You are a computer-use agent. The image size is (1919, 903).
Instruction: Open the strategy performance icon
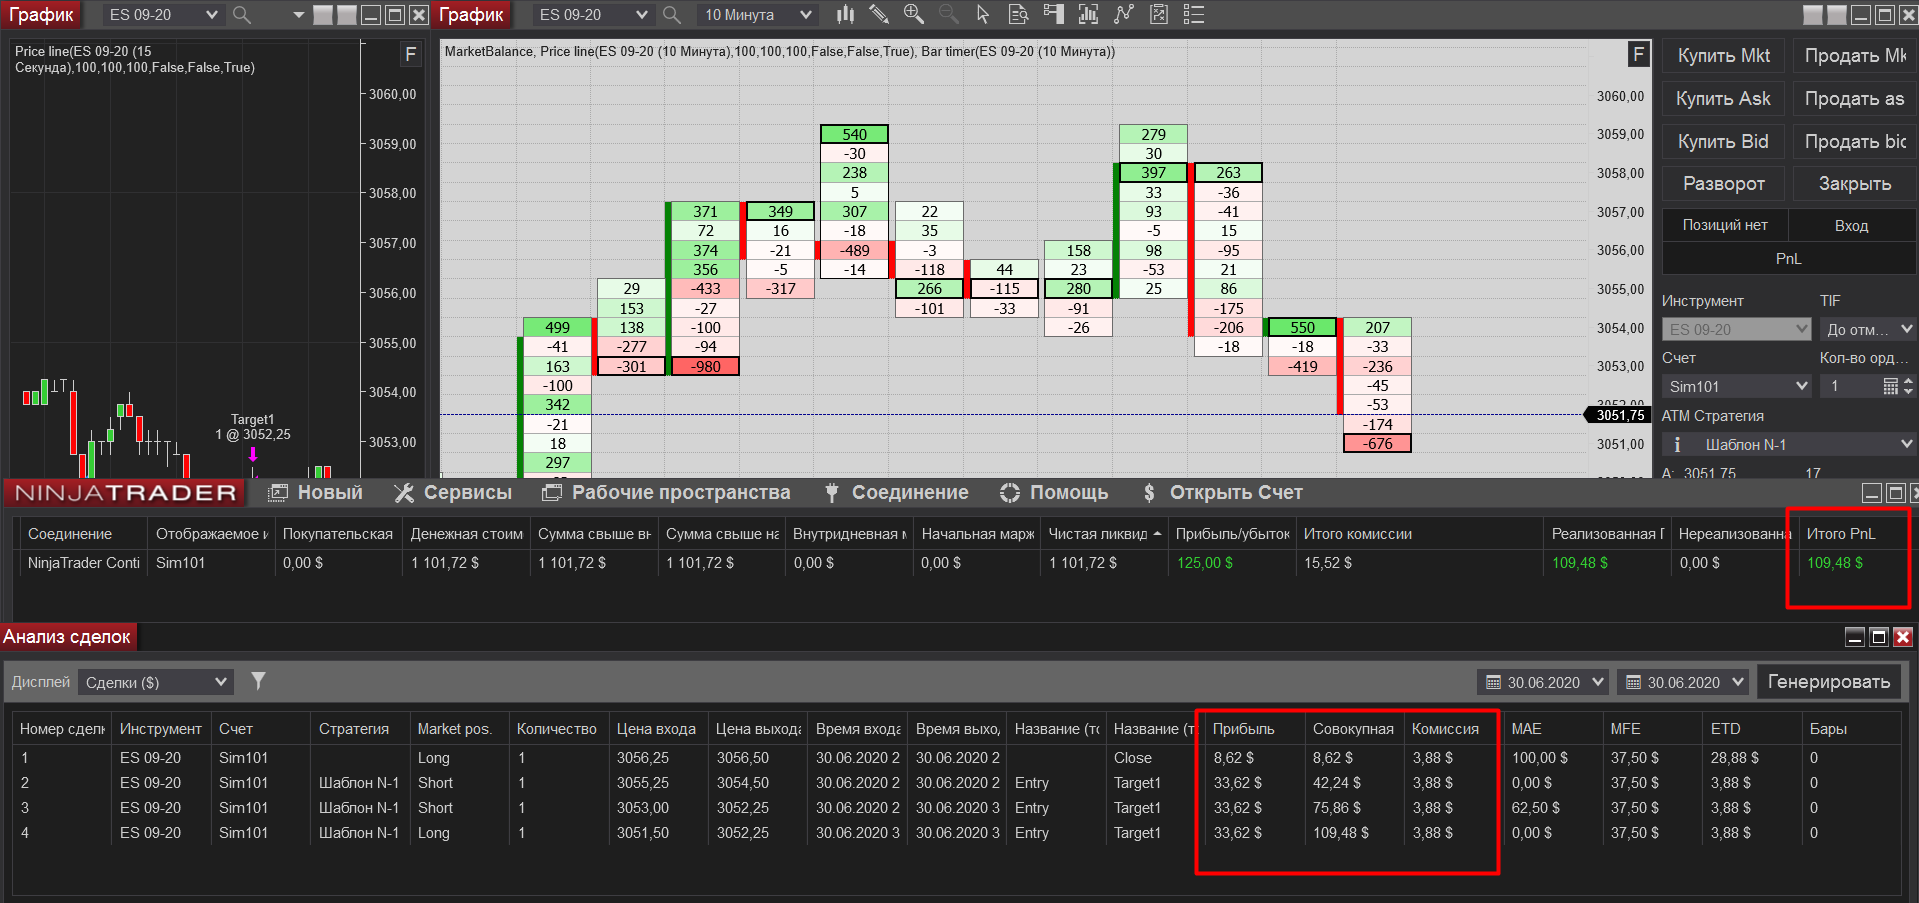coord(1158,14)
